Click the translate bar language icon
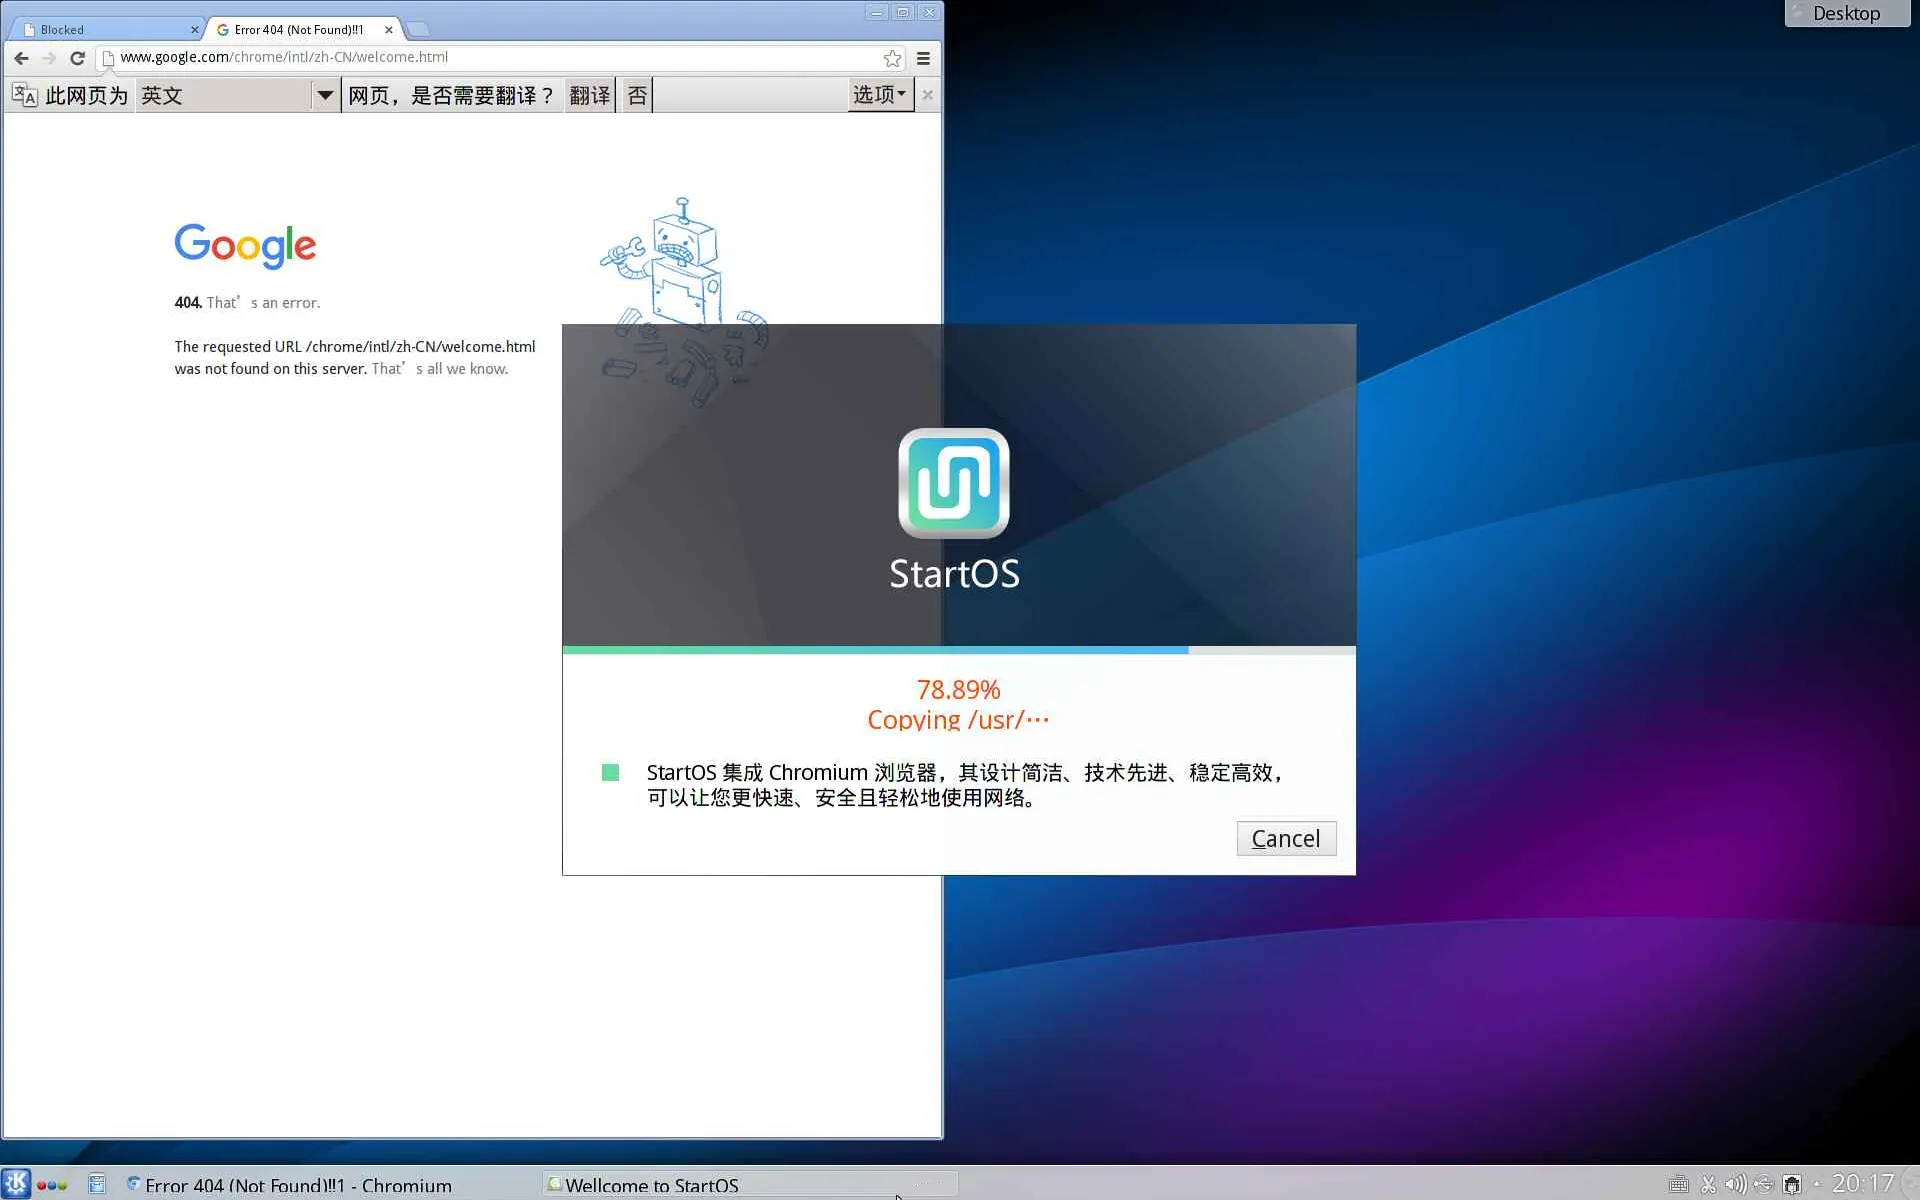 (x=25, y=95)
